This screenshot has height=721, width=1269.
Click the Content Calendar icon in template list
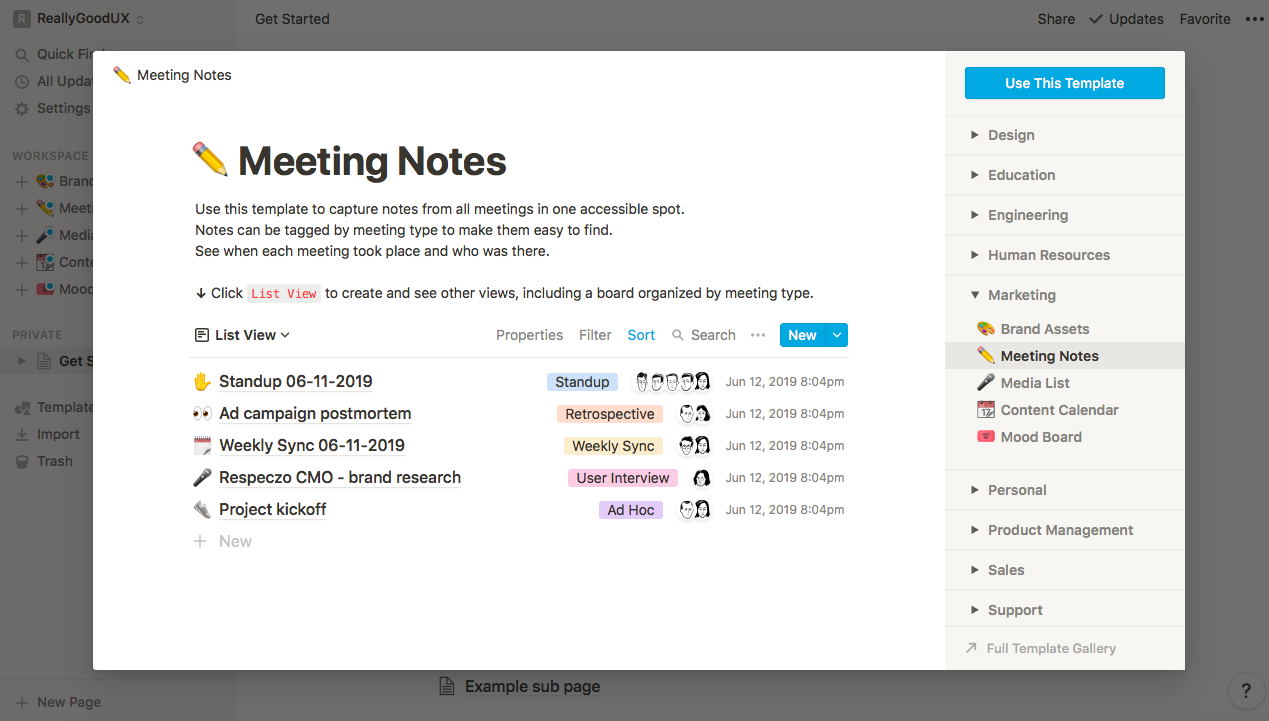[x=985, y=410]
